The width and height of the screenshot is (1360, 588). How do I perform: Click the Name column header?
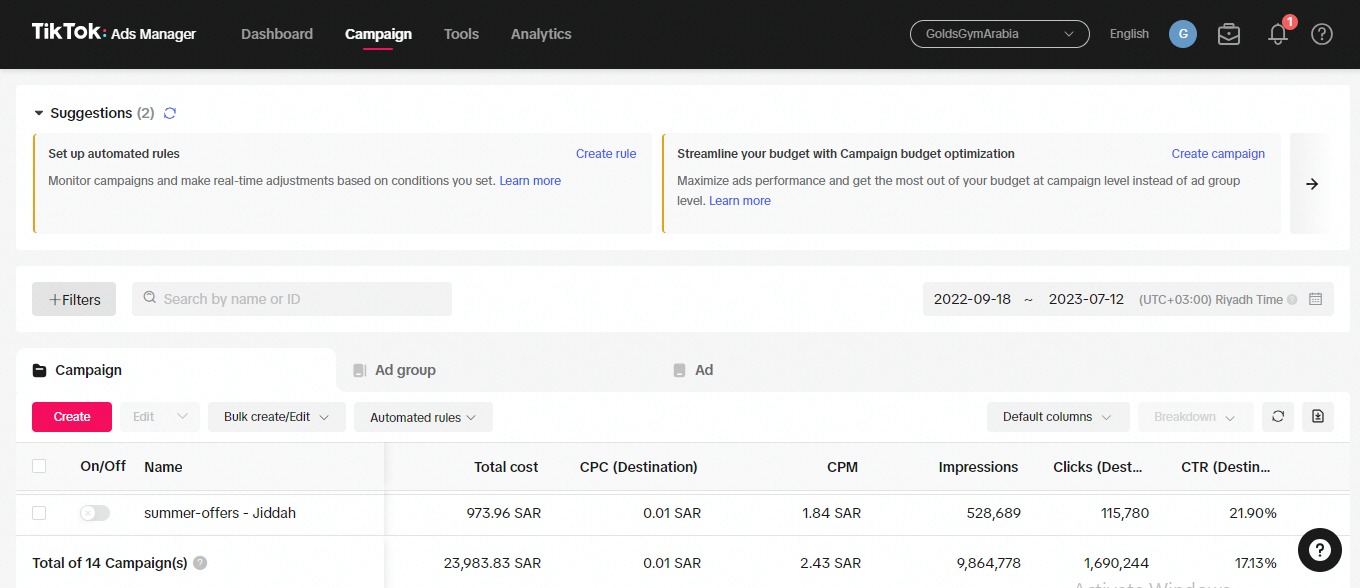(x=163, y=467)
